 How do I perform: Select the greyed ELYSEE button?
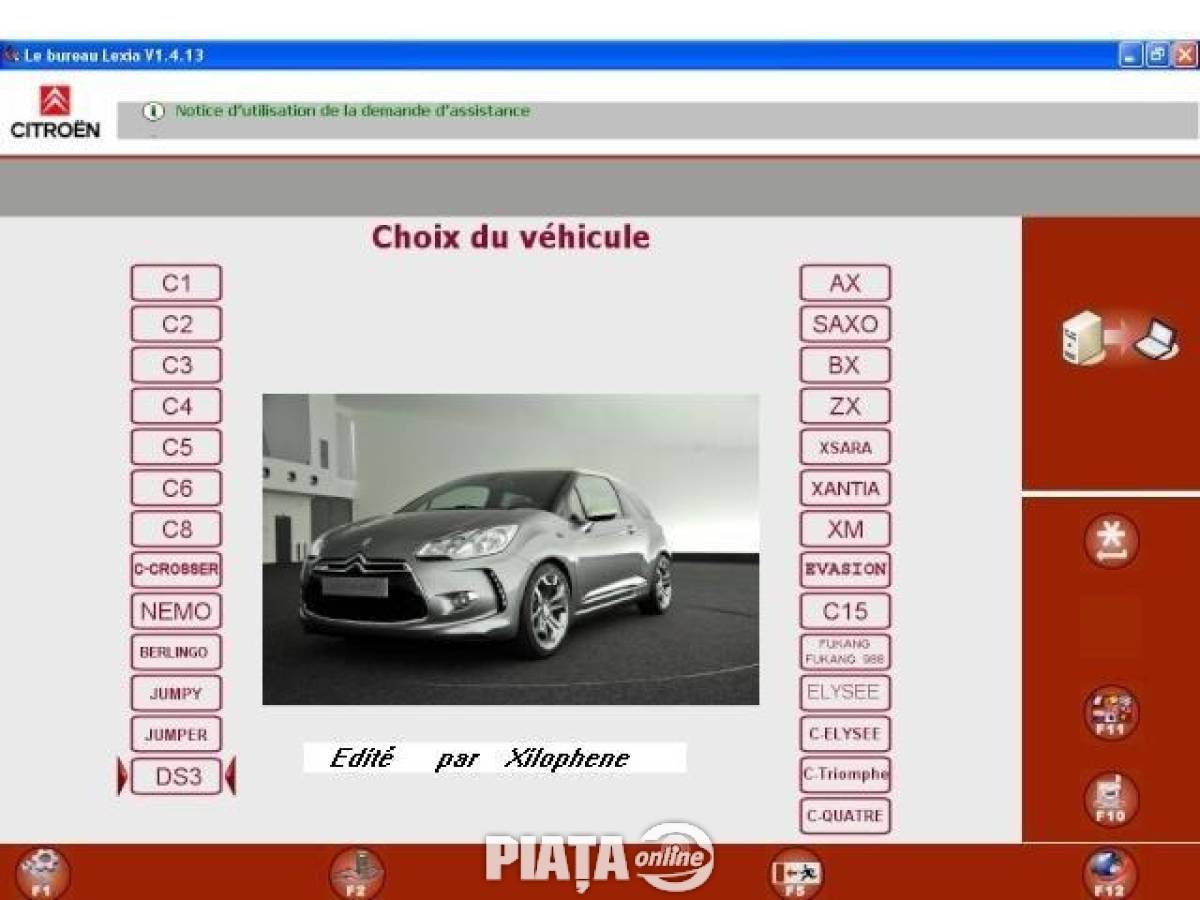pyautogui.click(x=845, y=693)
